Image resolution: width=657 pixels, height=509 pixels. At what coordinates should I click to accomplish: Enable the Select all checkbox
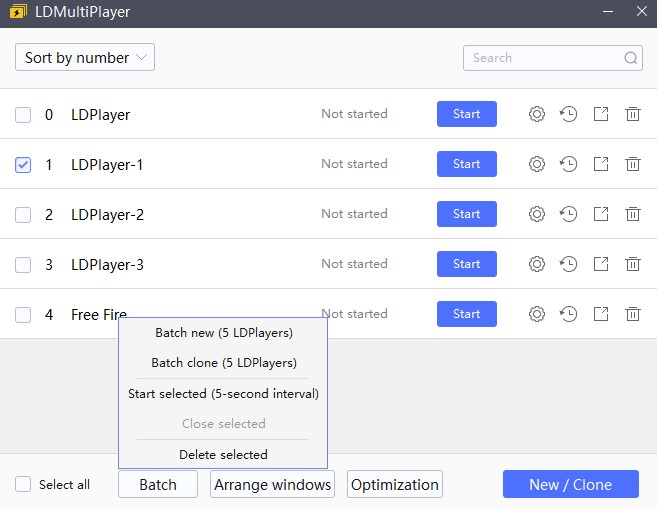click(23, 484)
